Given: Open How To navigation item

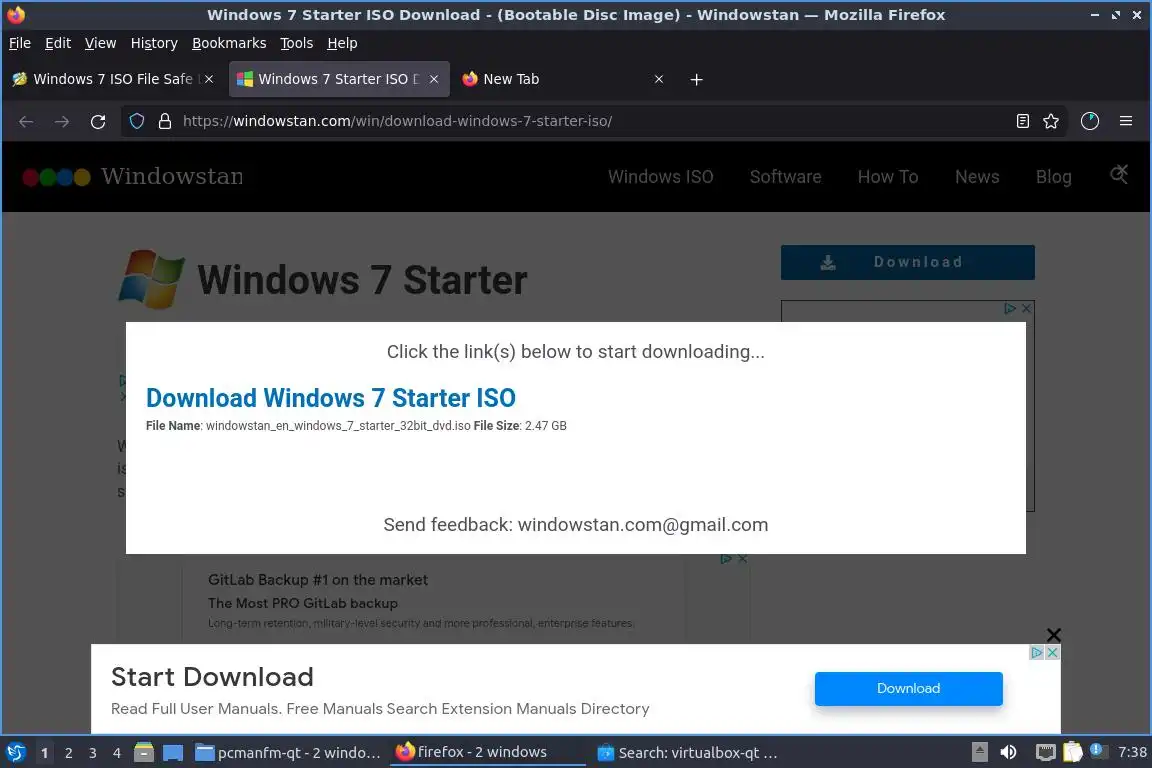Looking at the screenshot, I should [x=888, y=177].
